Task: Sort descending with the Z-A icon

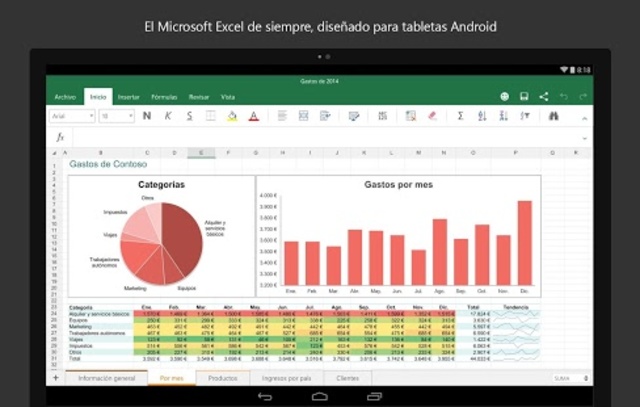Action: pos(503,116)
